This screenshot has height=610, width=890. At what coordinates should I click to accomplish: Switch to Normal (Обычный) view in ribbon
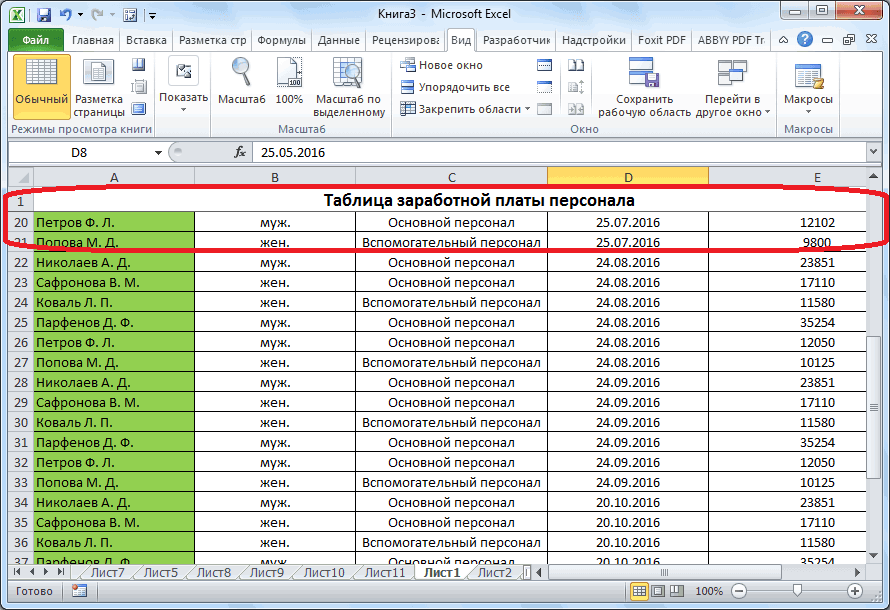pos(41,84)
